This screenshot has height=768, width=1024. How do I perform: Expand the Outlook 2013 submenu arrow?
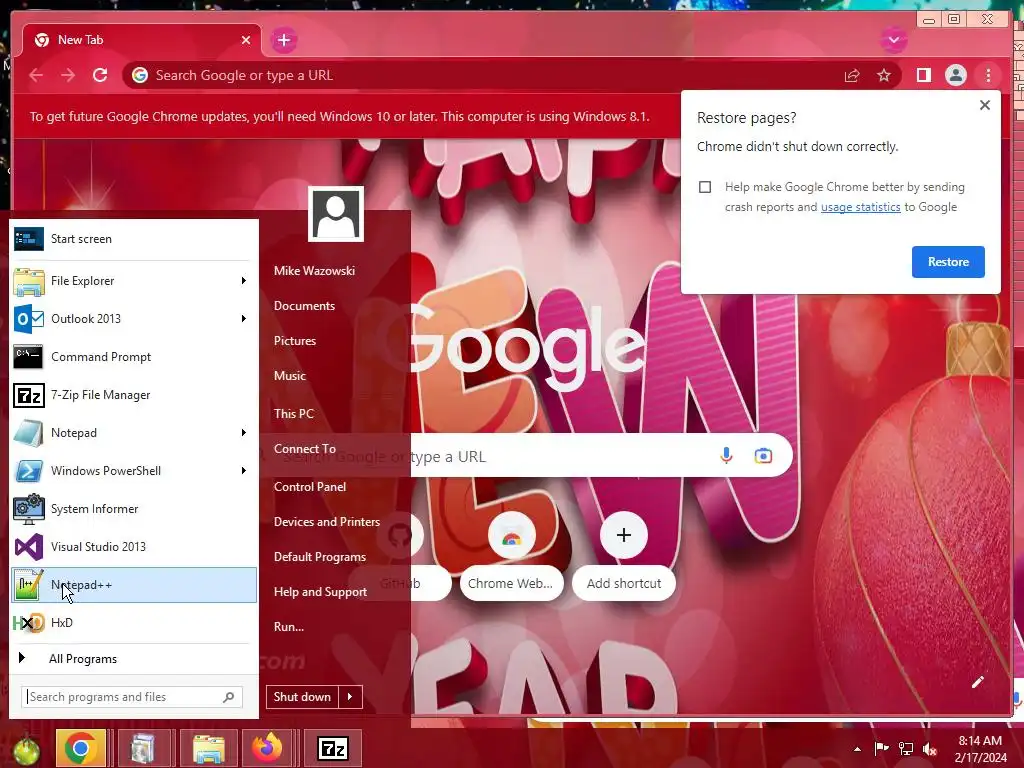tap(244, 319)
